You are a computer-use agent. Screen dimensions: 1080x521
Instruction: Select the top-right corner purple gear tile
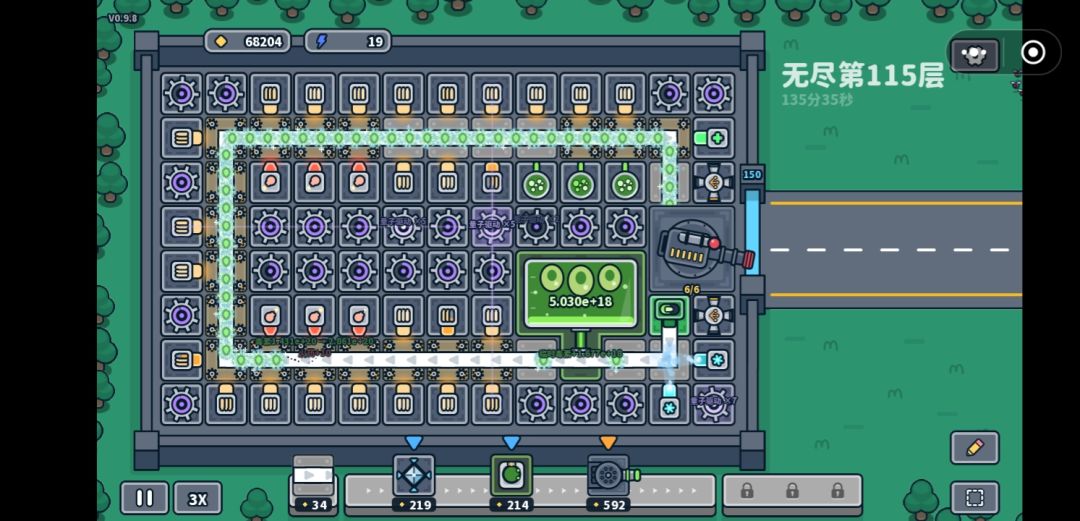click(x=714, y=94)
